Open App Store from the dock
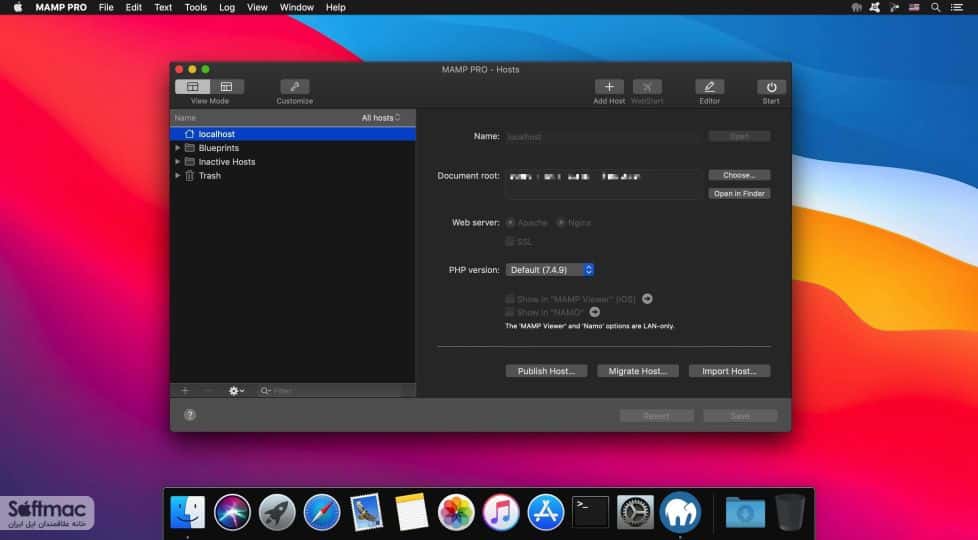The width and height of the screenshot is (978, 540). 546,513
